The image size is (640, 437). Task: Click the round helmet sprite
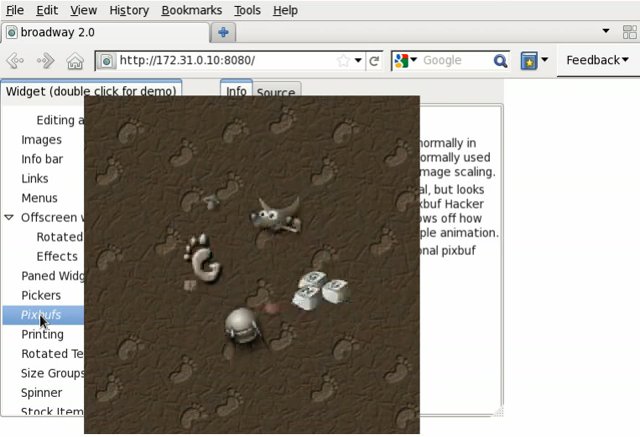[x=242, y=326]
